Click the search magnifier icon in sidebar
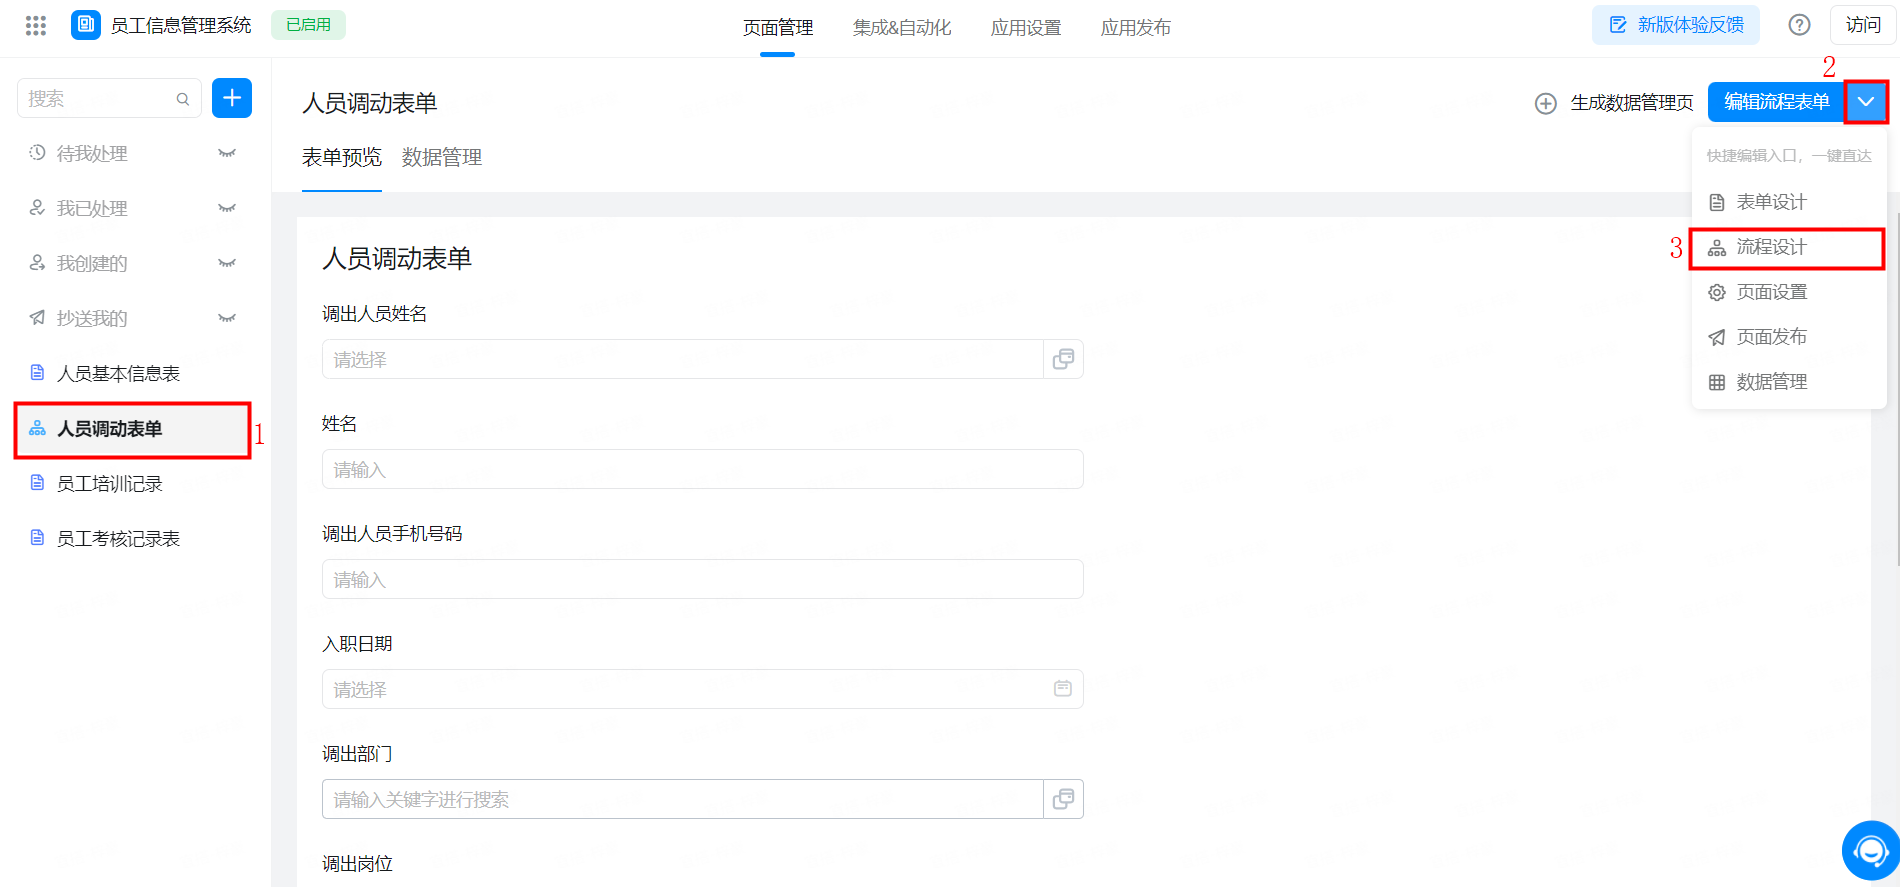 [183, 99]
